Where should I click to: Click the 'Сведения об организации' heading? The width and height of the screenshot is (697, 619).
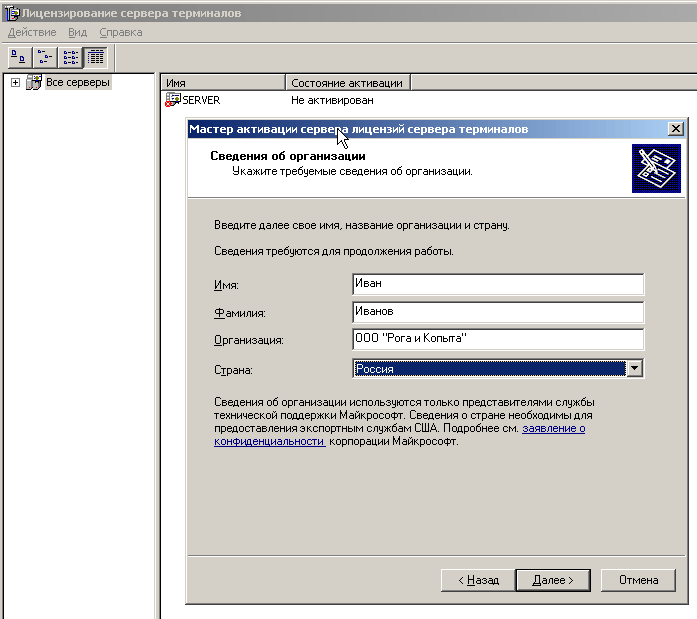click(x=288, y=156)
